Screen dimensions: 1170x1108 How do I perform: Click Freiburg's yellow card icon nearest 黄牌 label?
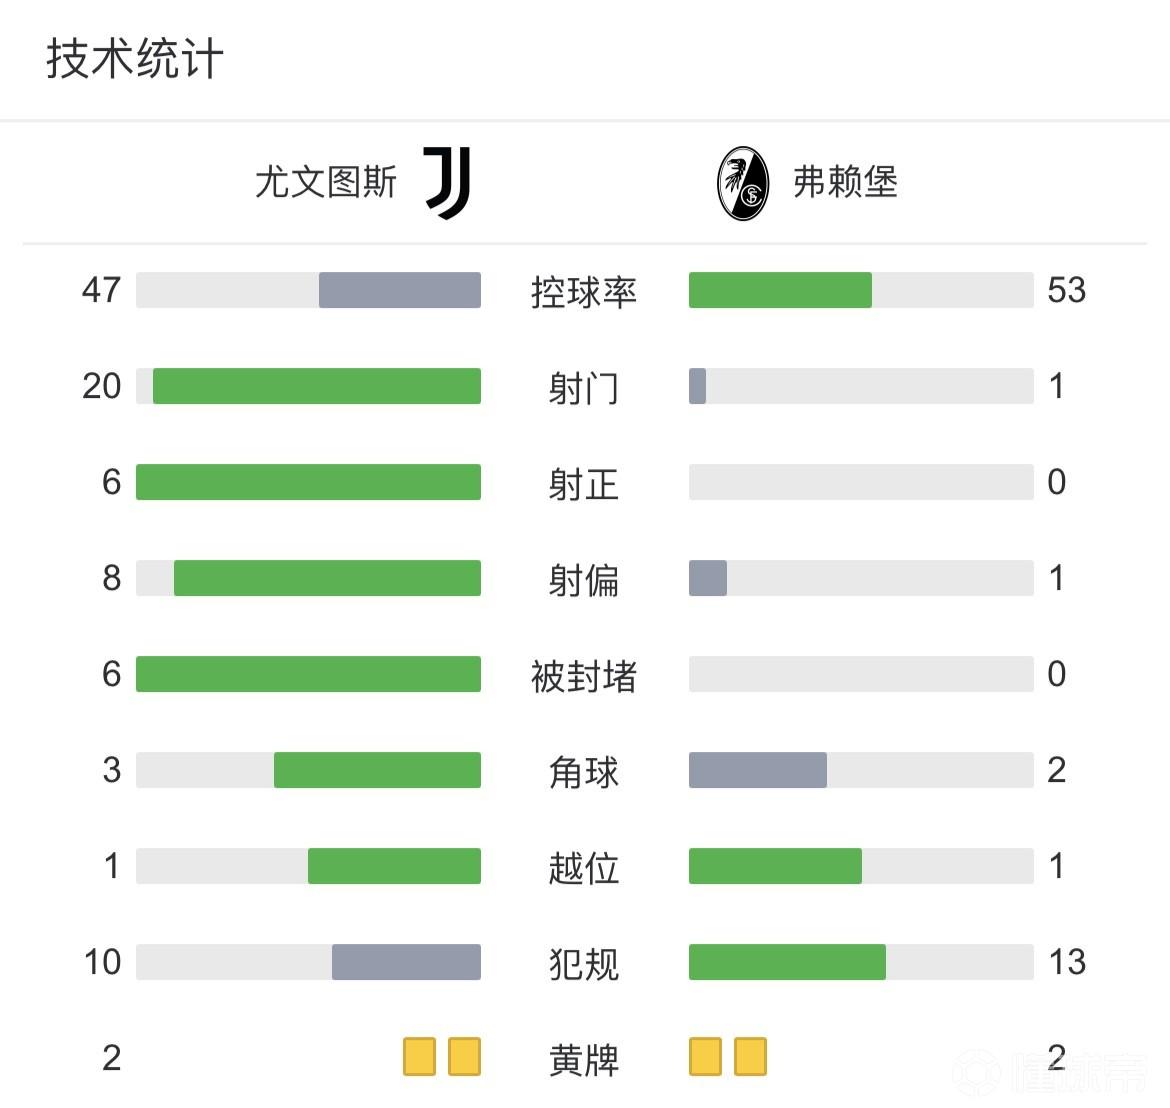[705, 1057]
